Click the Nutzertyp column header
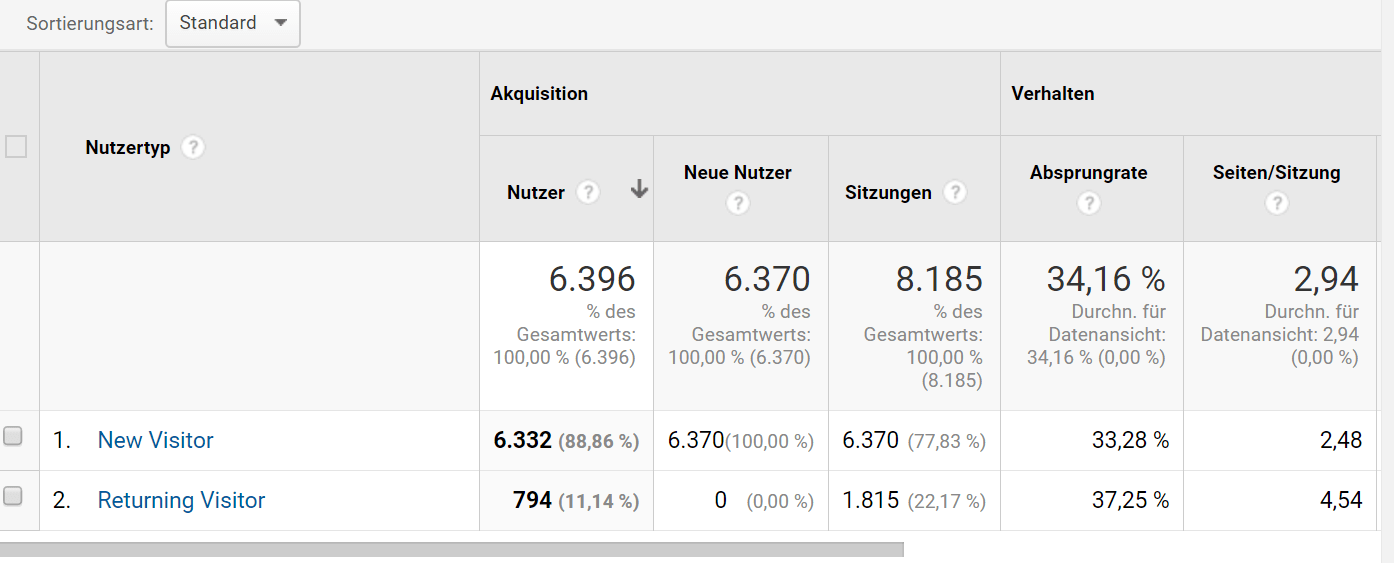Viewport: 1394px width, 563px height. tap(128, 148)
